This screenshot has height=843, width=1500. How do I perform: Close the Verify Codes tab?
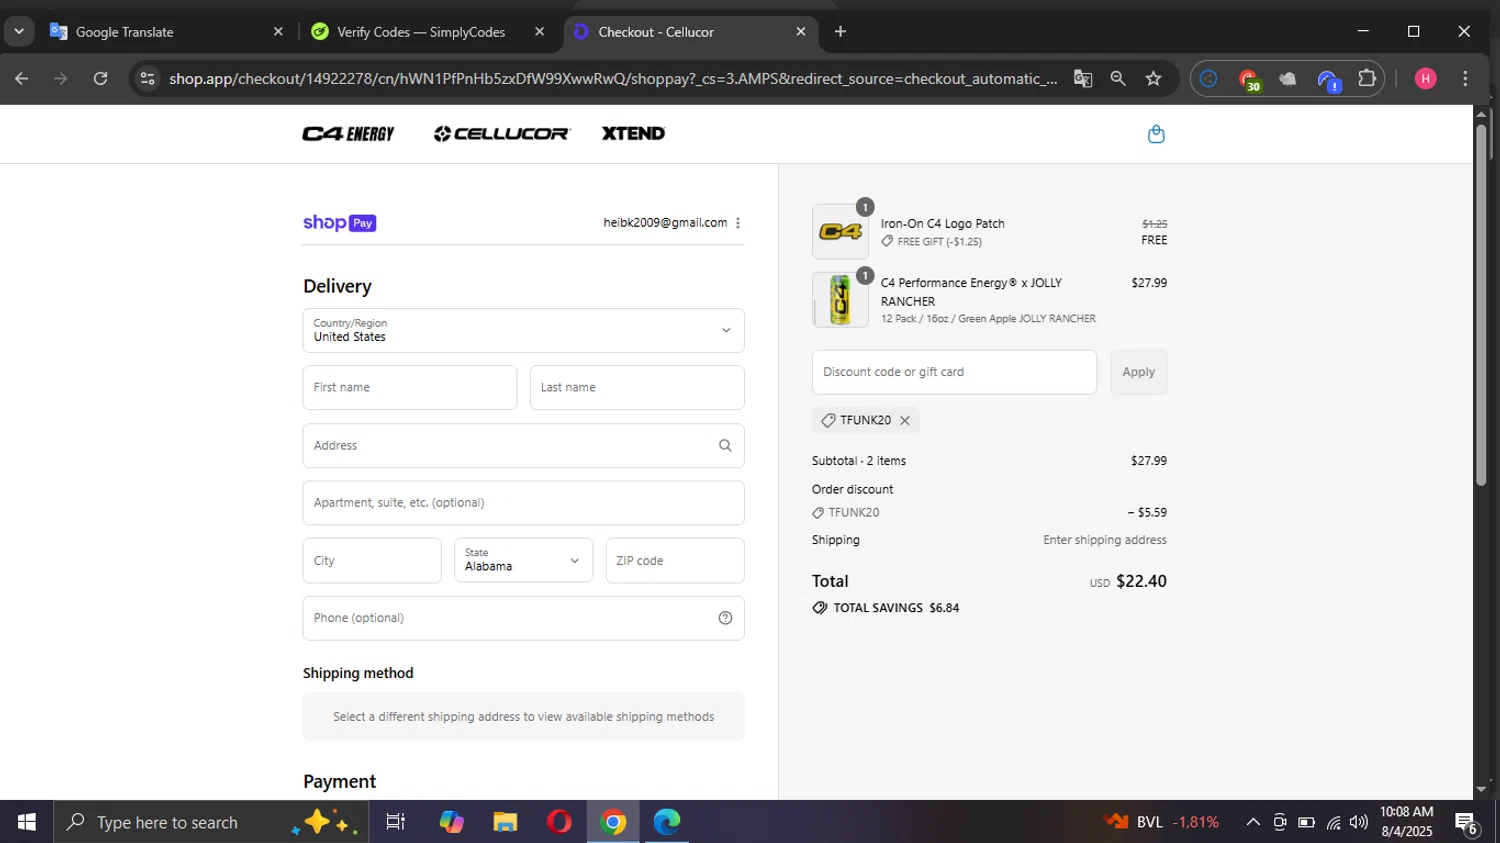click(540, 32)
